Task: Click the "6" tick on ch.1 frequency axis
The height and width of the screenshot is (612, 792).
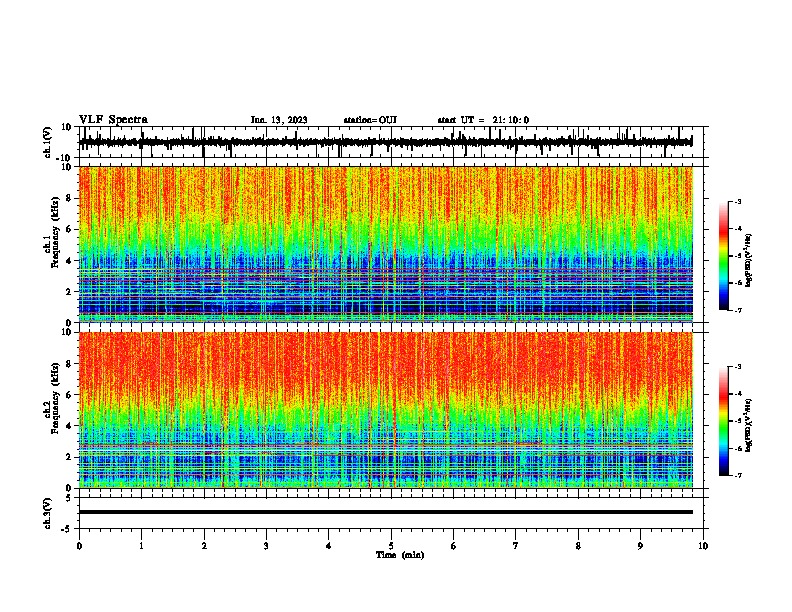Action: coord(69,229)
